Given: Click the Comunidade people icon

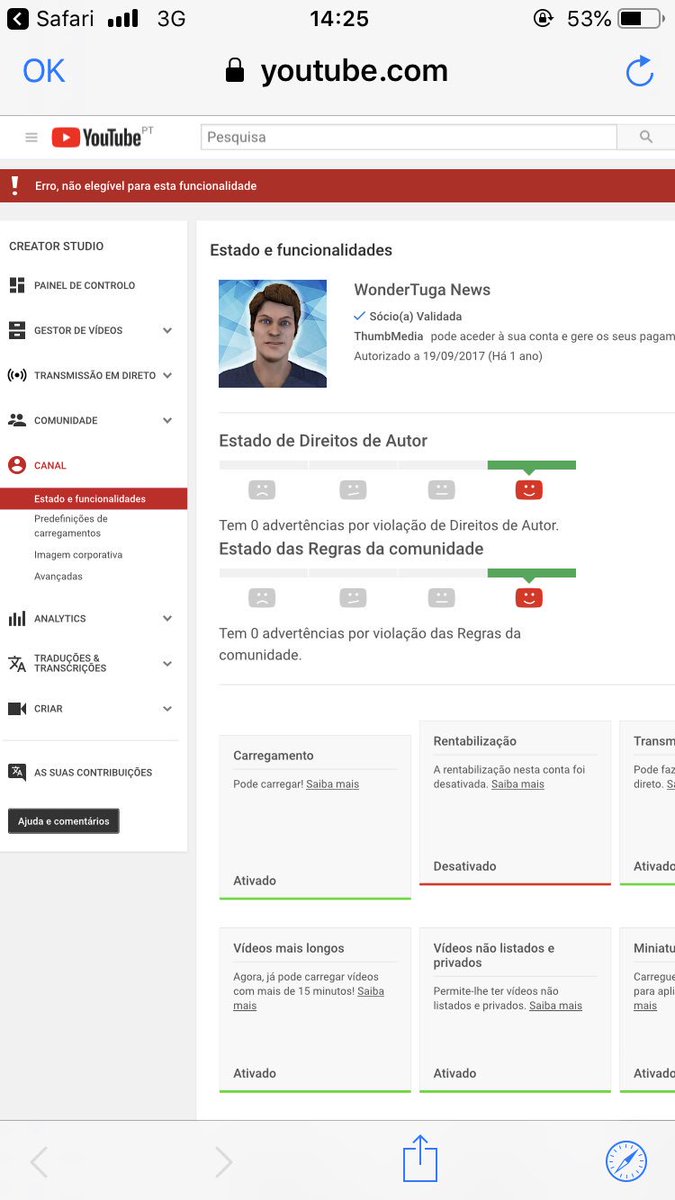Looking at the screenshot, I should click(17, 420).
